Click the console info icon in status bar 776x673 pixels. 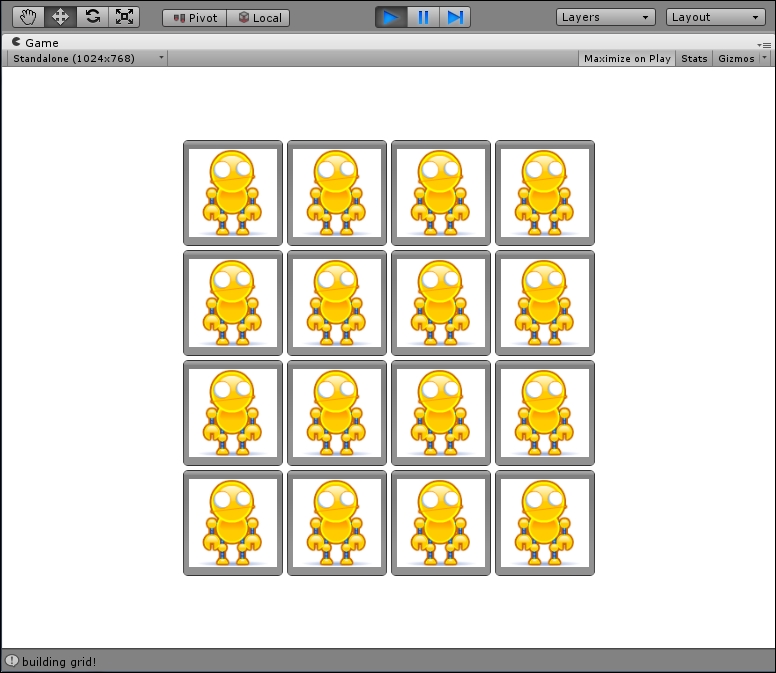tap(11, 661)
